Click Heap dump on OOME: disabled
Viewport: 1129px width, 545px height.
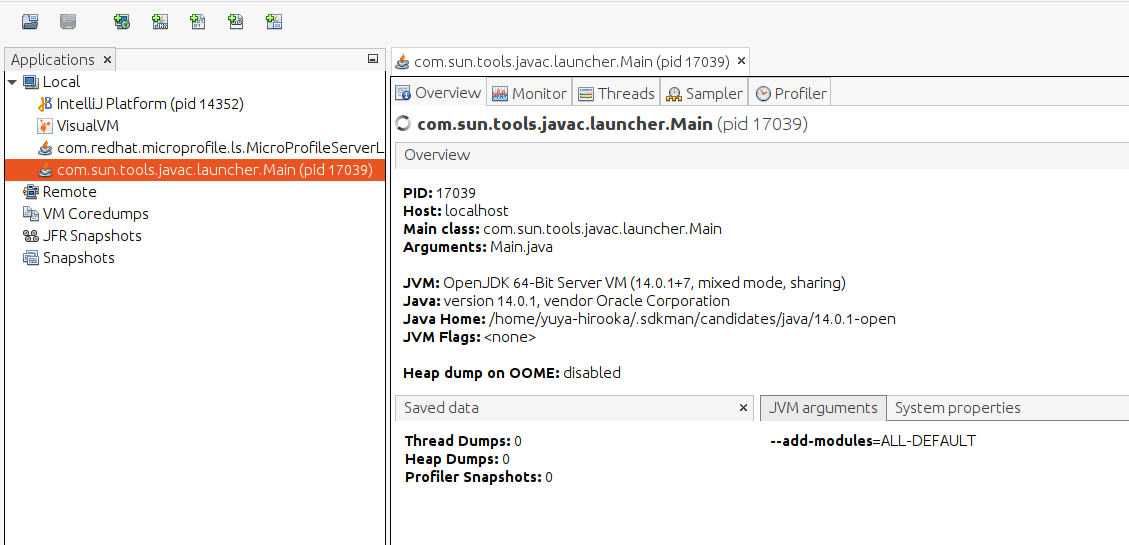tap(512, 373)
